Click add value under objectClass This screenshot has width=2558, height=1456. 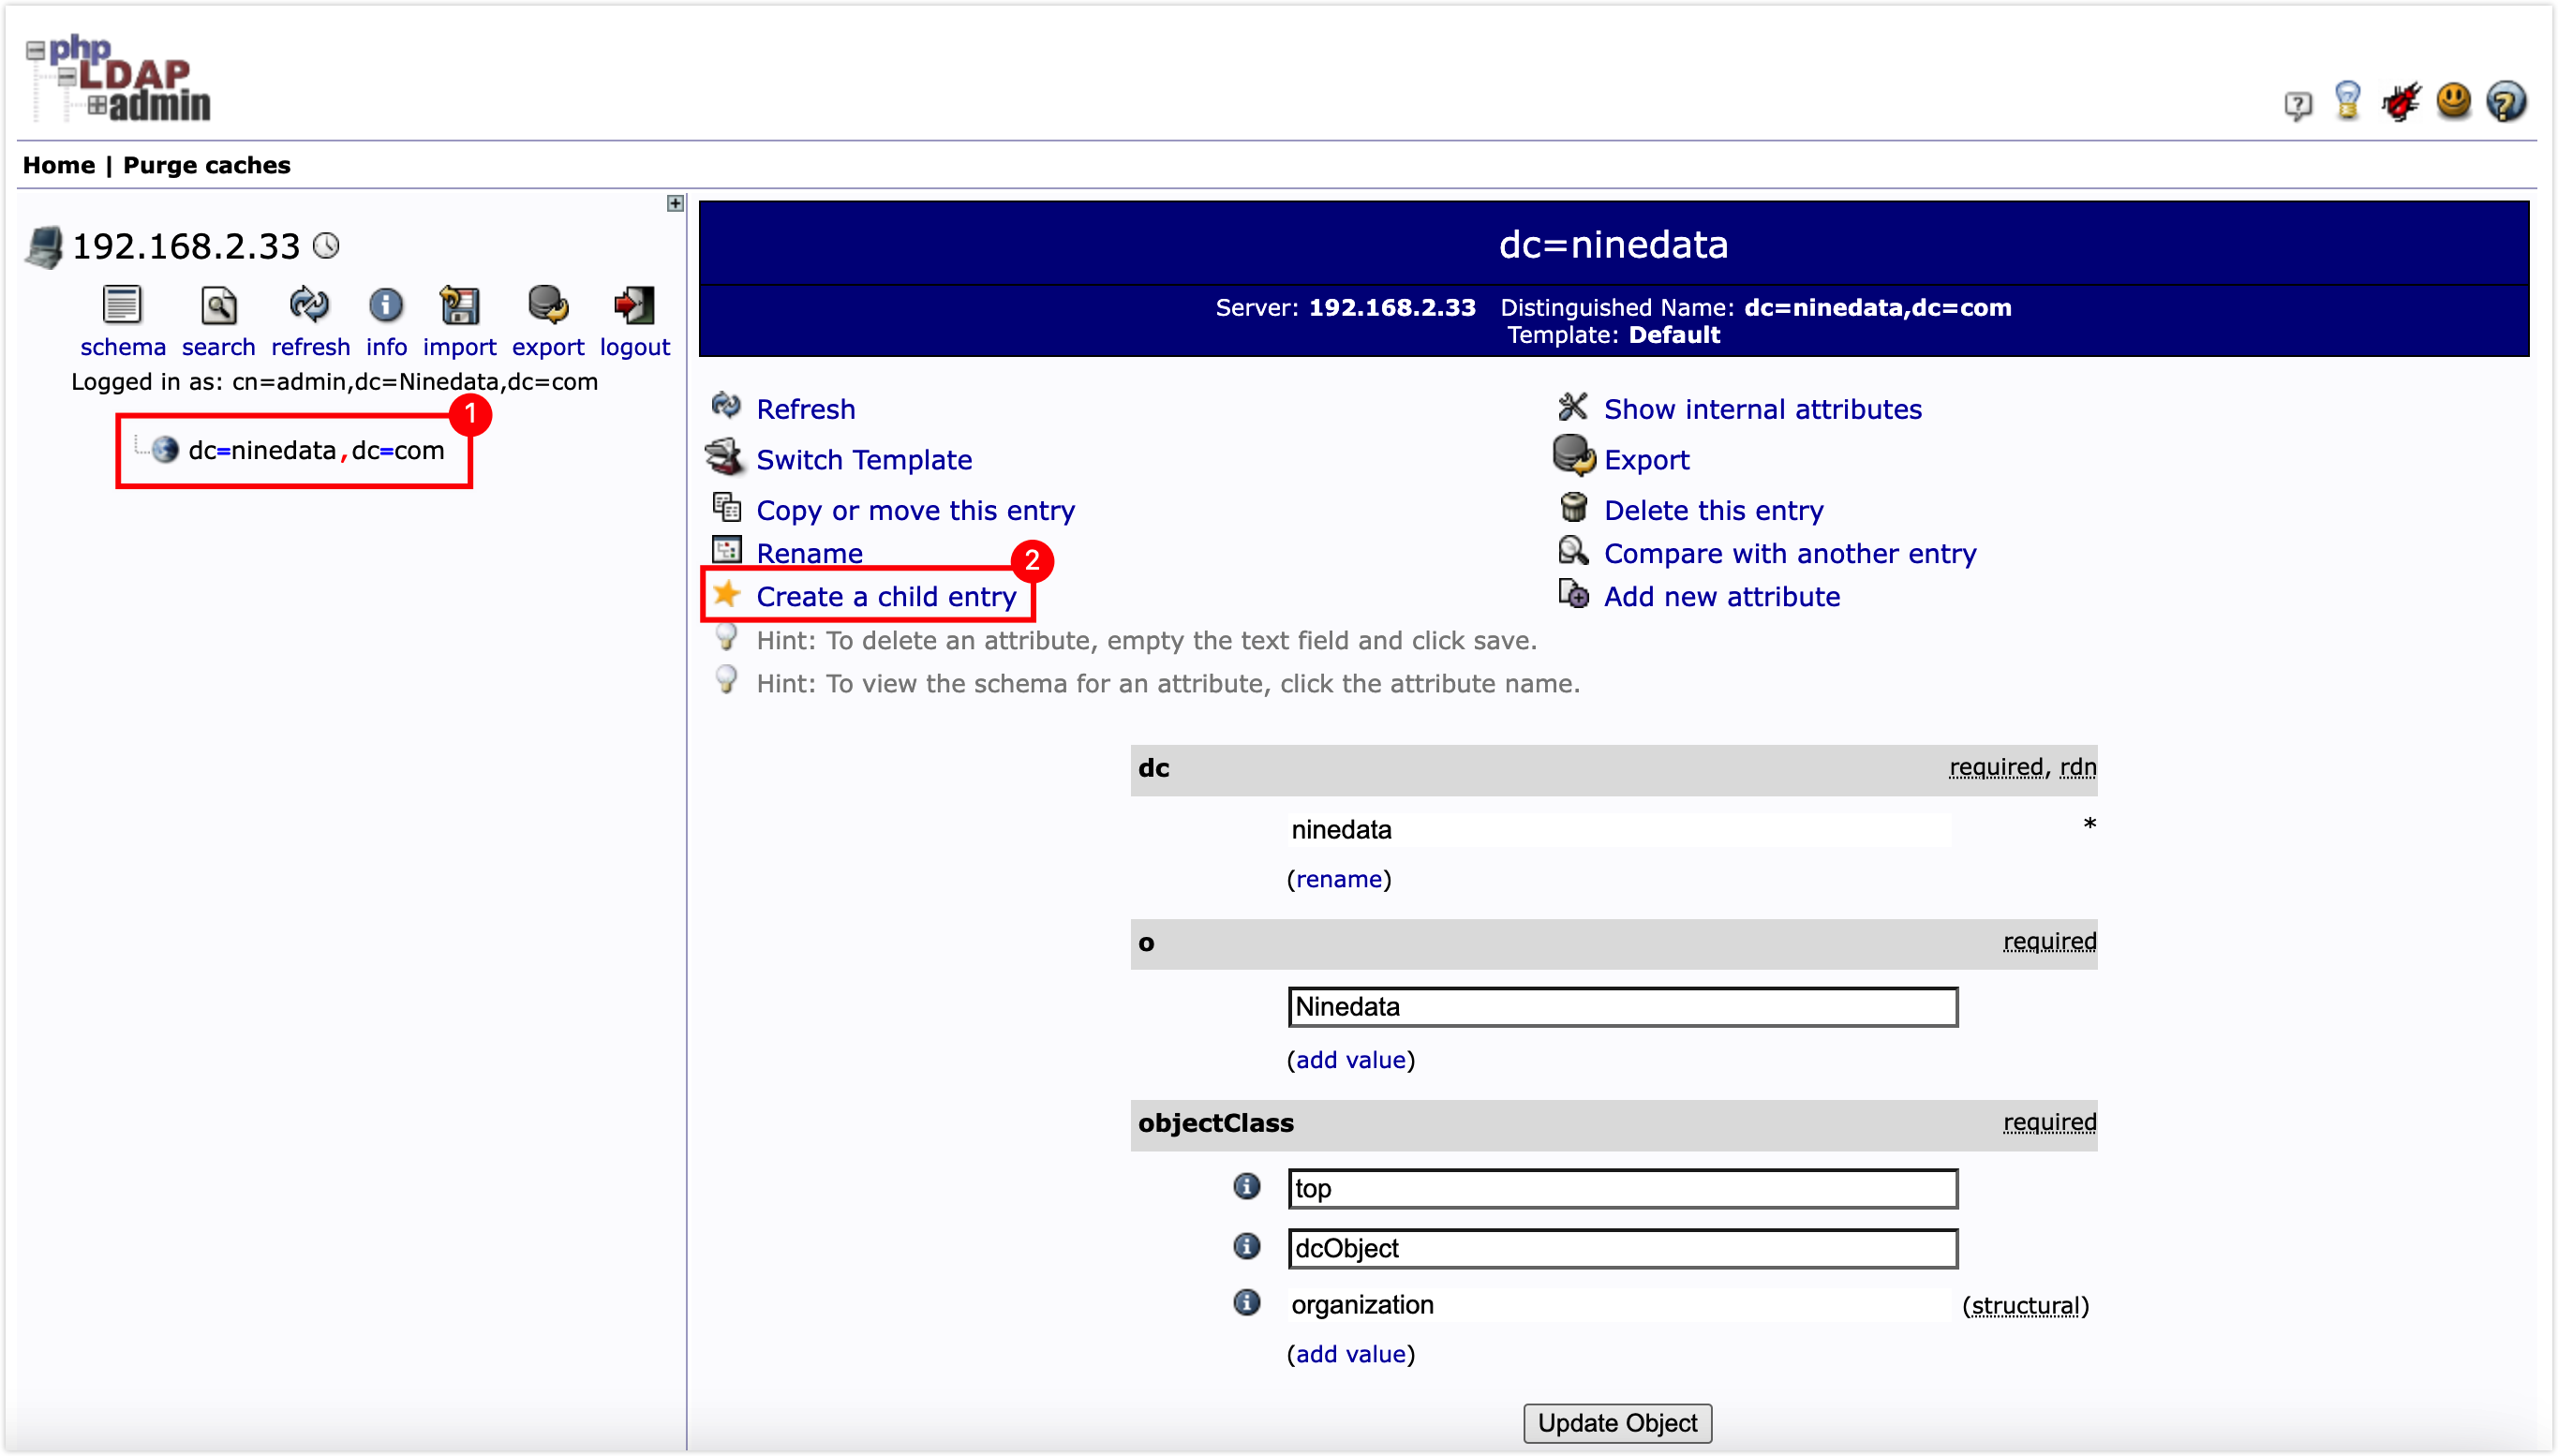coord(1350,1354)
